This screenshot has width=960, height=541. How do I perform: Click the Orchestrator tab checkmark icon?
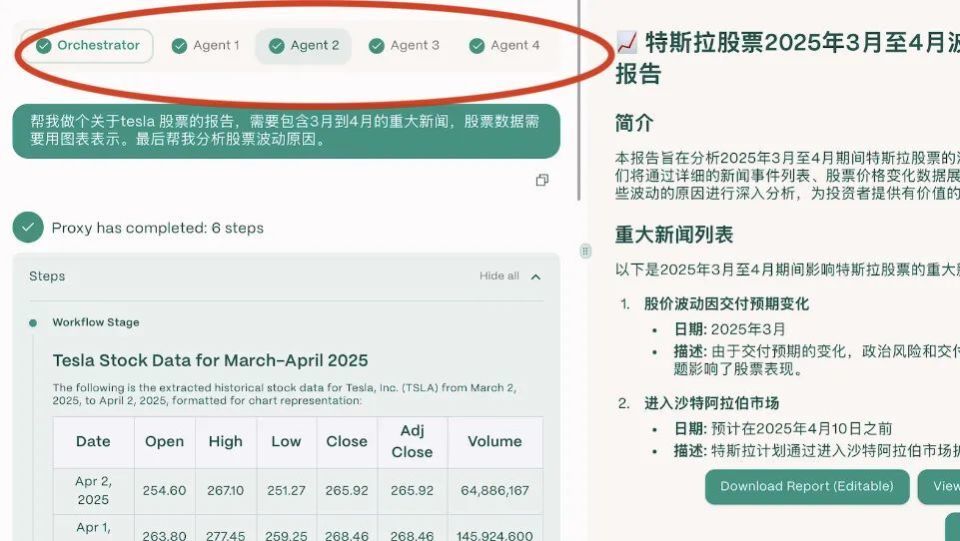(x=43, y=46)
